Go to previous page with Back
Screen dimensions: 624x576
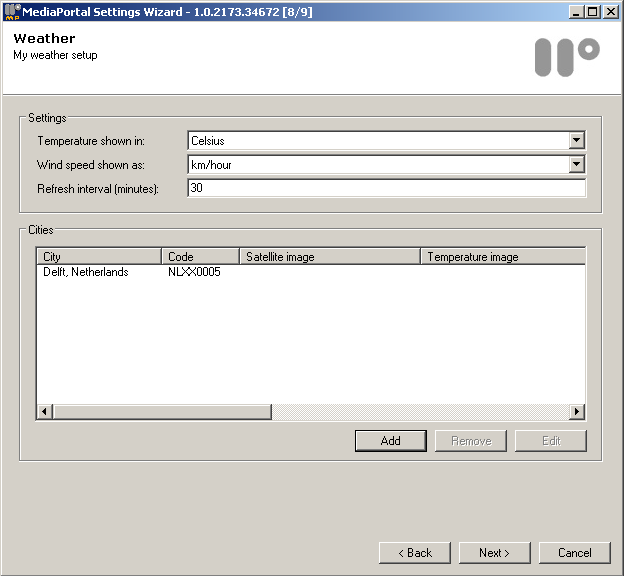point(415,553)
